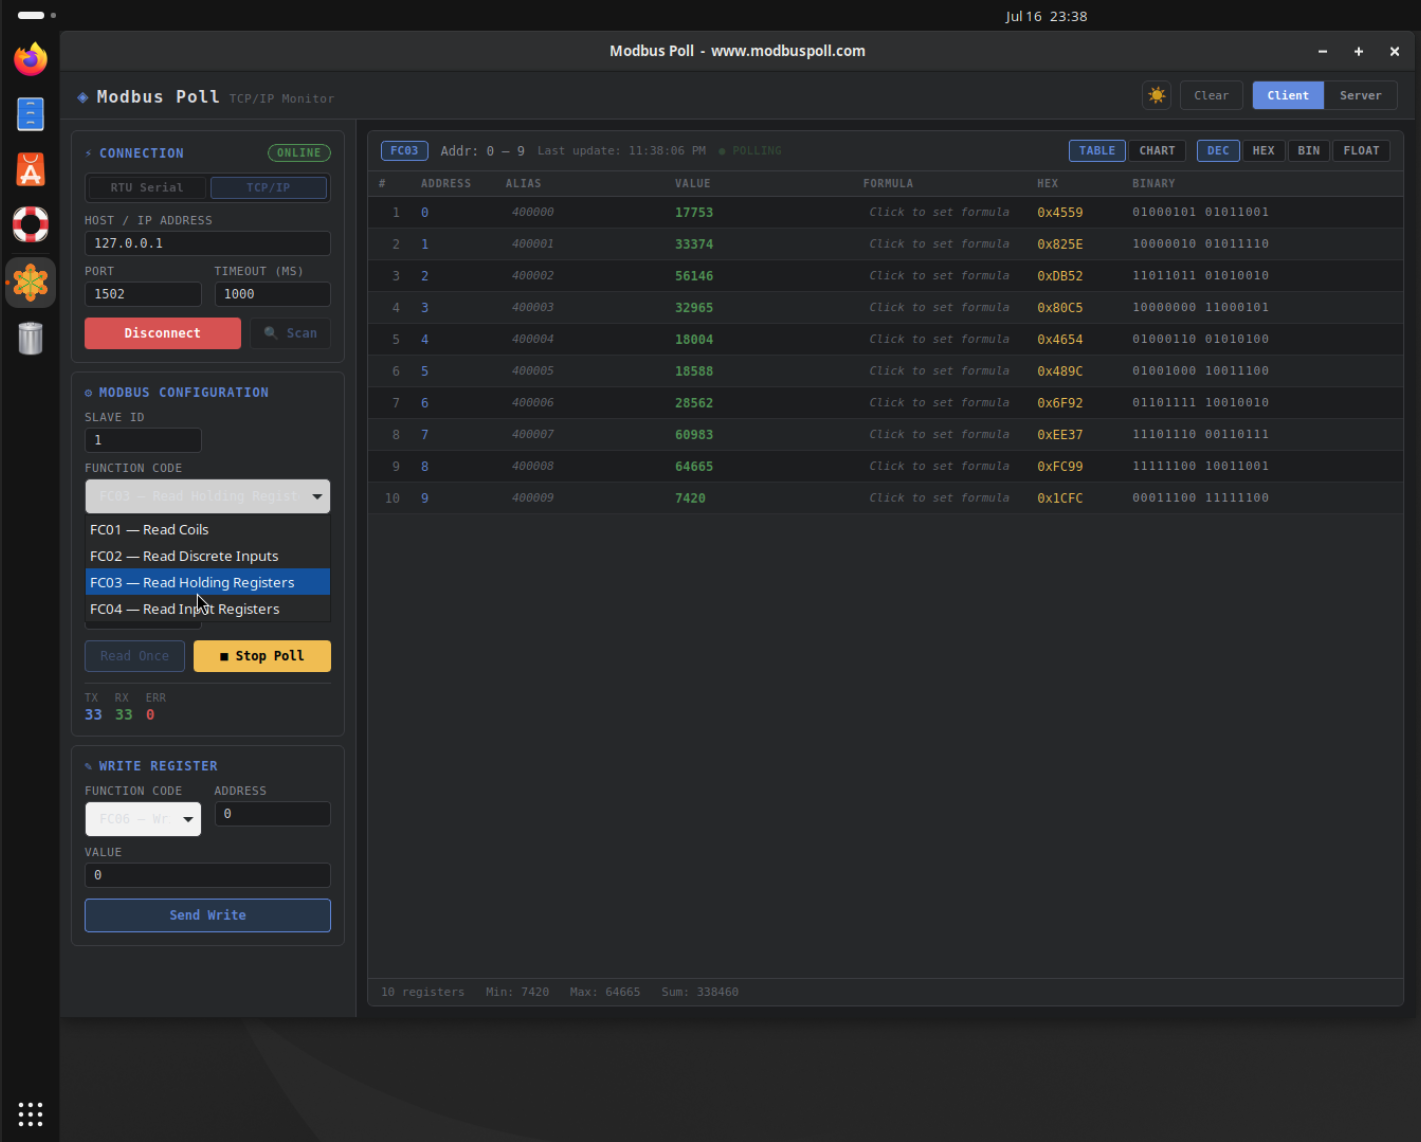The height and width of the screenshot is (1142, 1421).
Task: Choose FC03 — Read Holding Registers
Action: [x=207, y=582]
